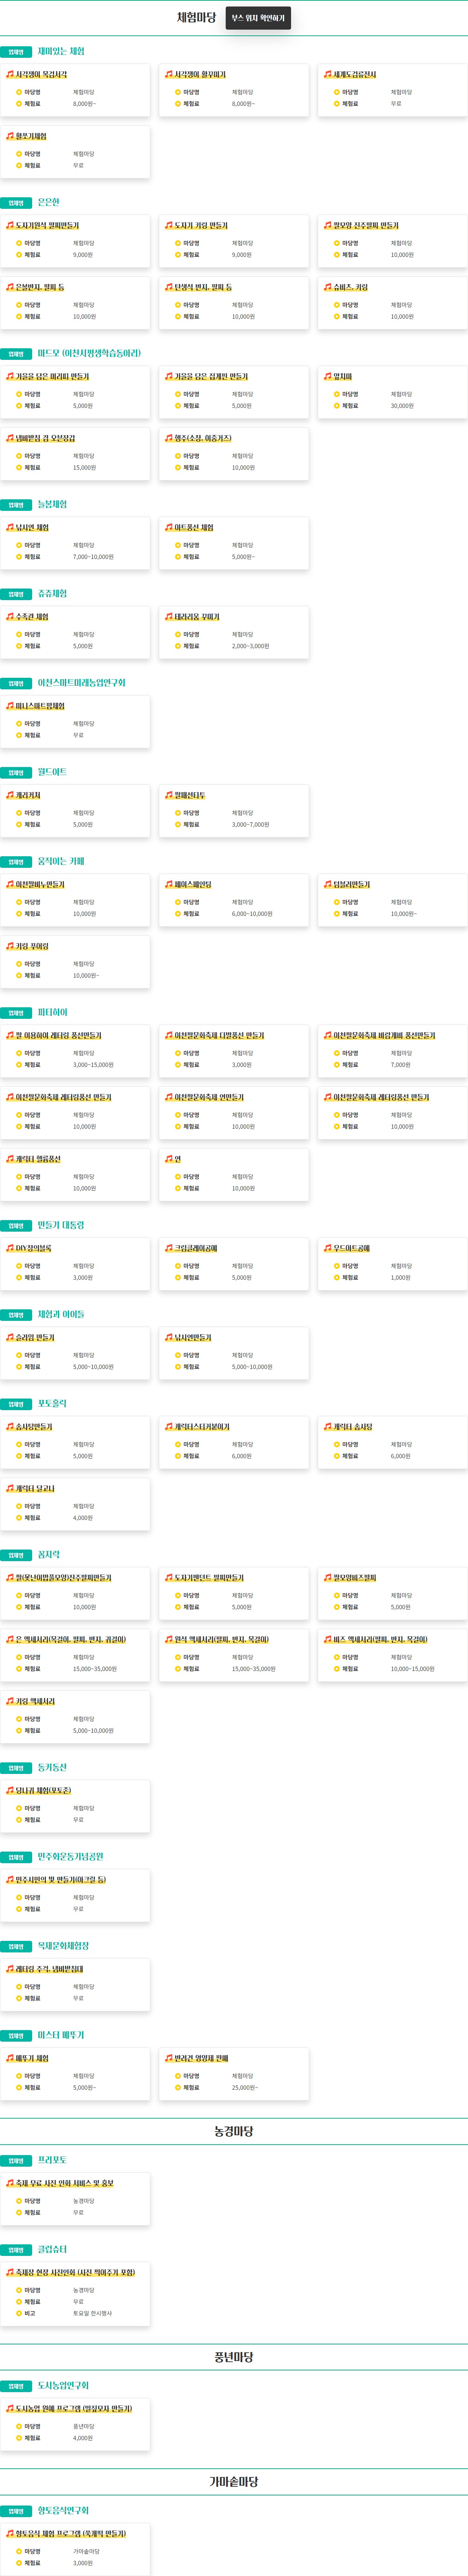
Task: Select vendor name 움직이는 카페
Action: (61, 861)
